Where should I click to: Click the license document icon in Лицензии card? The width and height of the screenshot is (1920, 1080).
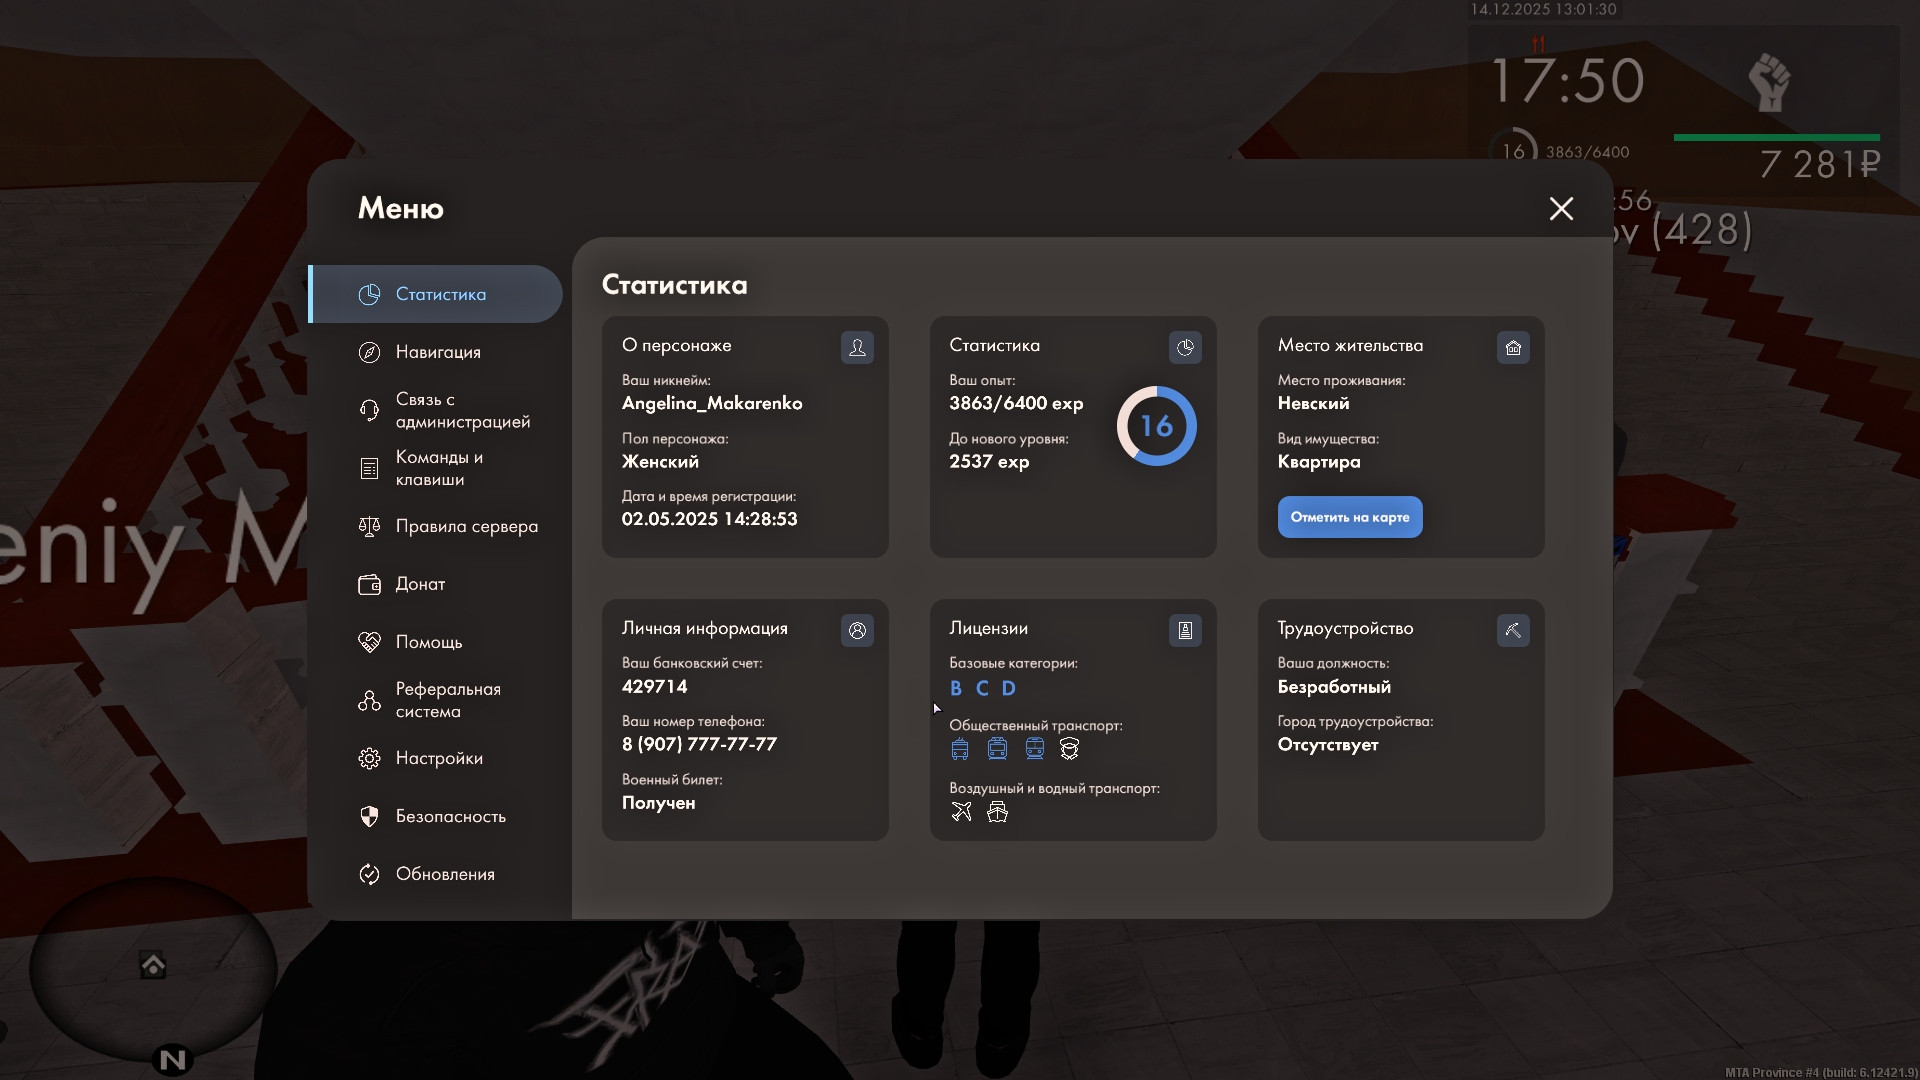pyautogui.click(x=1185, y=630)
